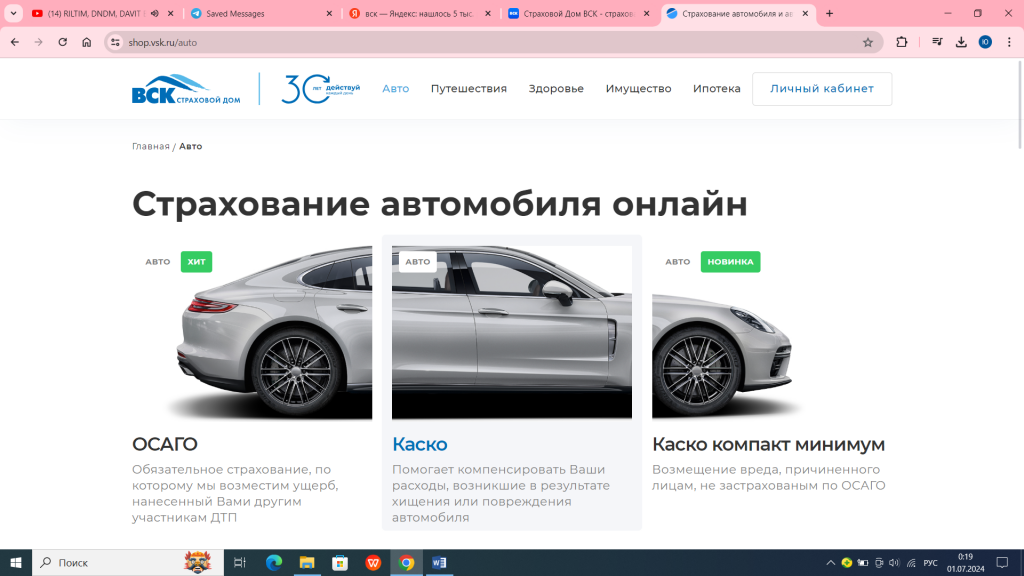Close the YouTube tab
Image resolution: width=1024 pixels, height=576 pixels.
coord(170,13)
